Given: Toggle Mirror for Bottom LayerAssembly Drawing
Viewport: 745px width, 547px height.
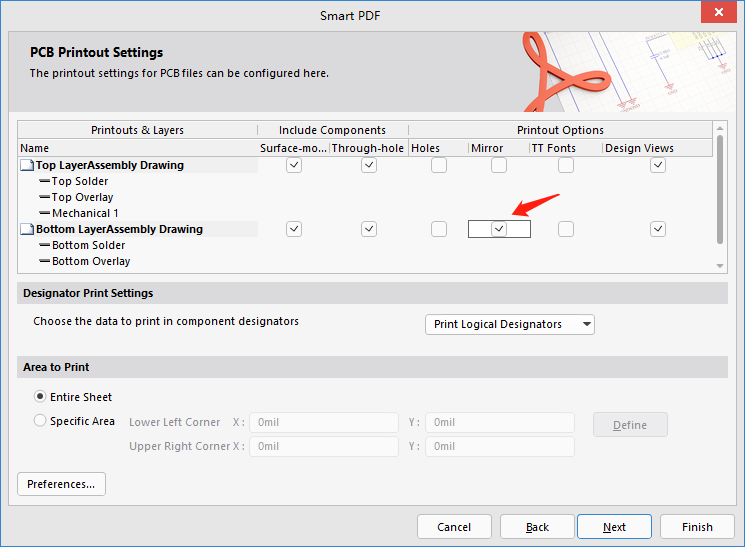Looking at the screenshot, I should point(499,229).
